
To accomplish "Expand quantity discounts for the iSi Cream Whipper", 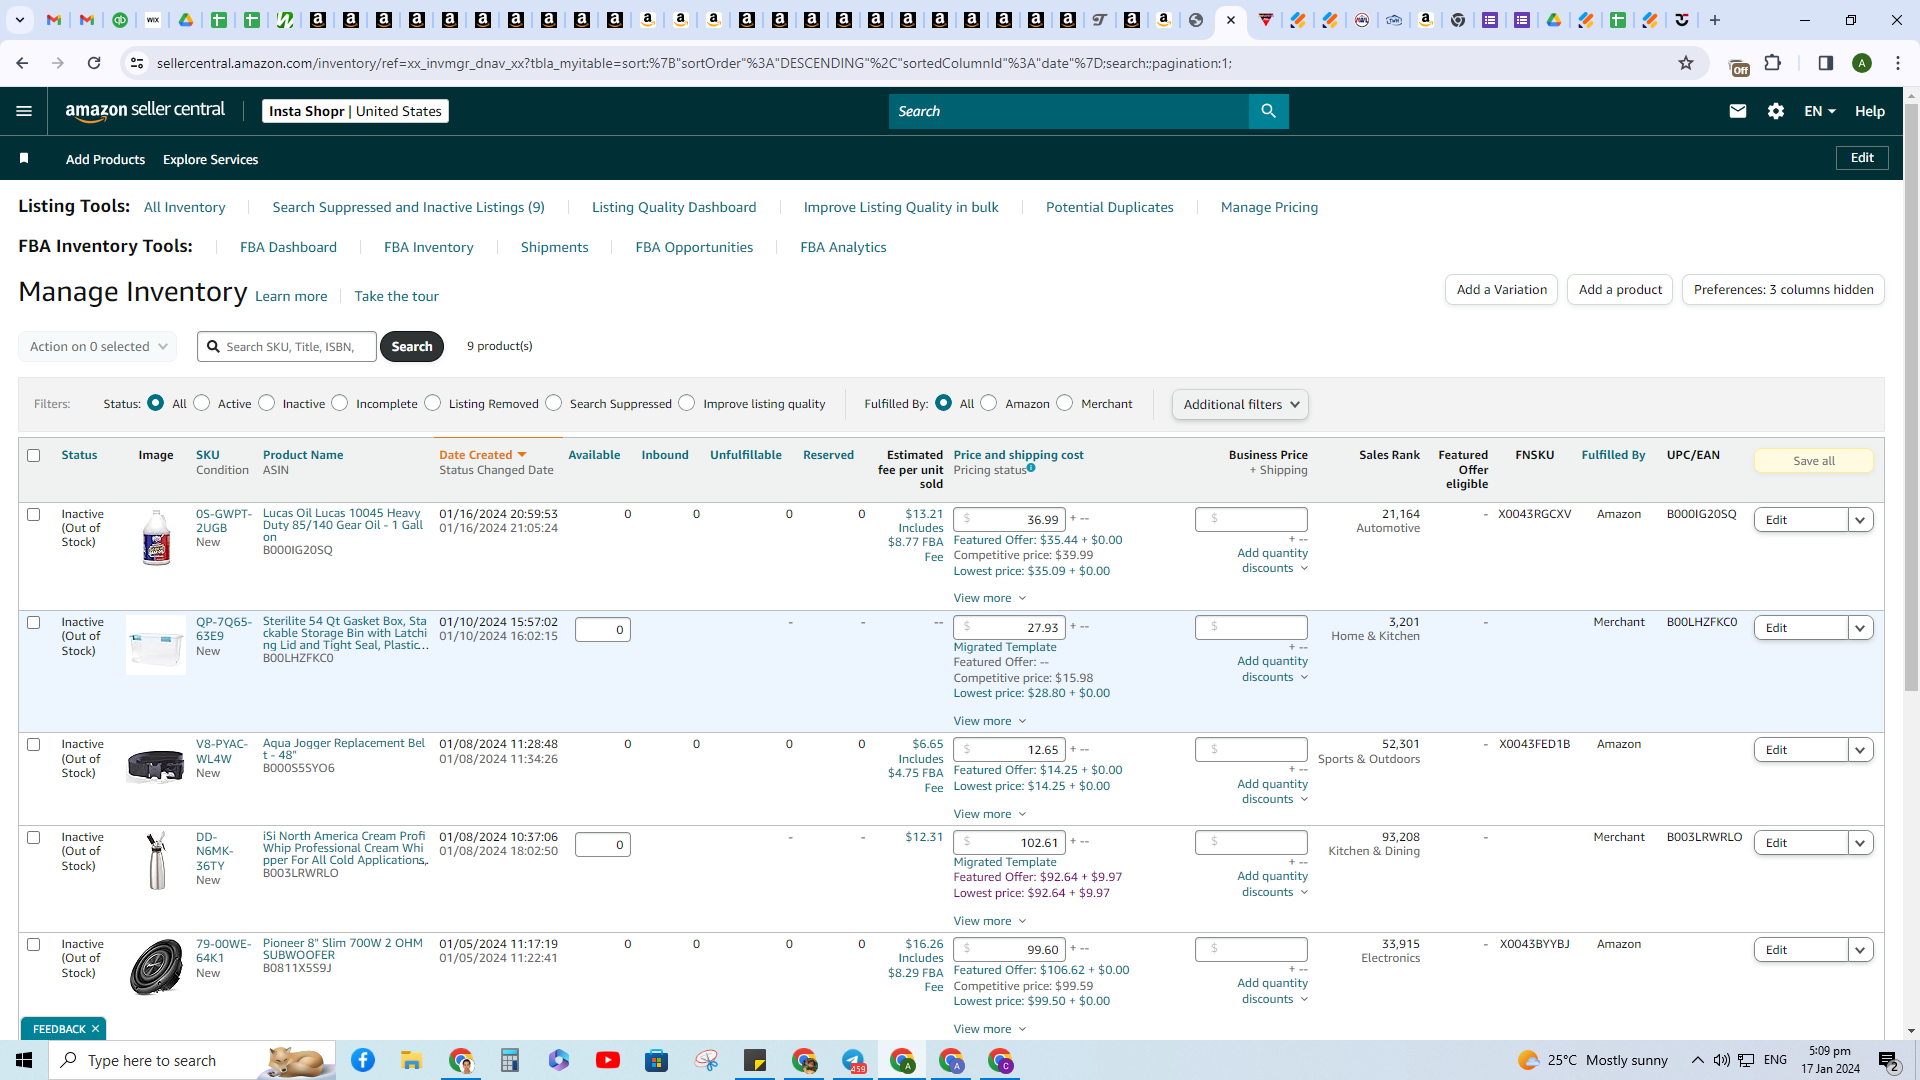I will coord(1272,884).
